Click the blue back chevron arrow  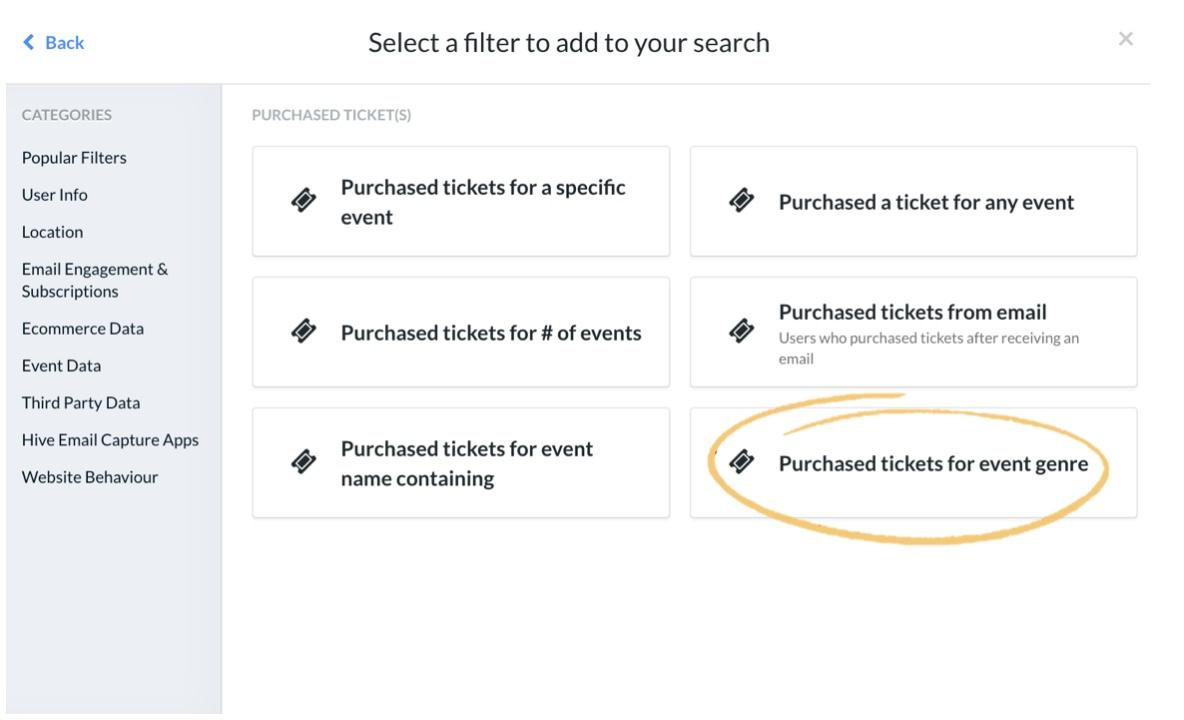point(29,42)
